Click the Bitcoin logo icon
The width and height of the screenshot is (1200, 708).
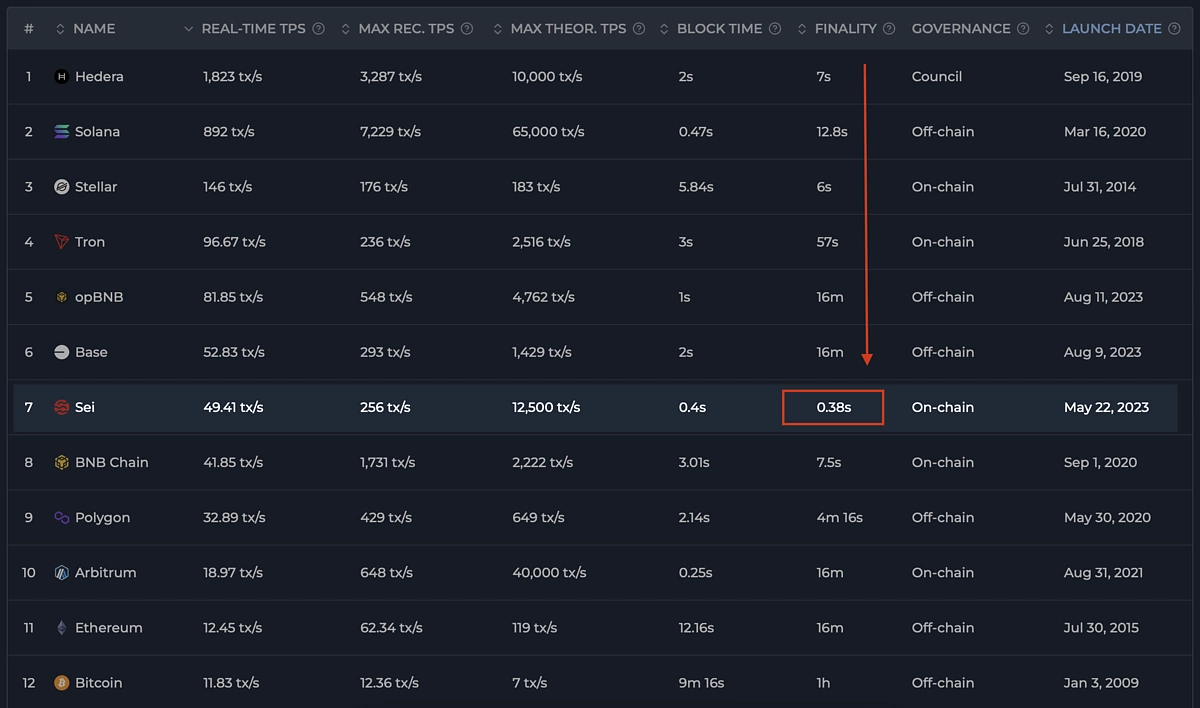[61, 683]
